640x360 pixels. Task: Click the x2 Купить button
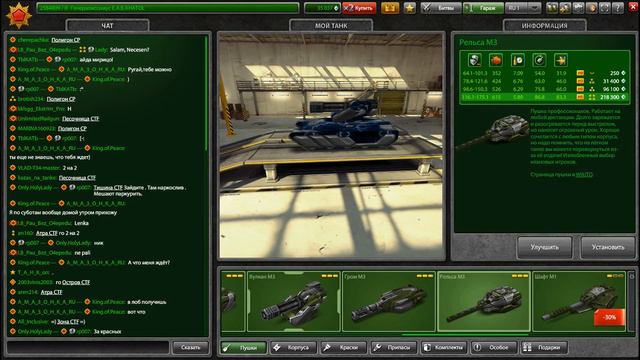point(359,8)
